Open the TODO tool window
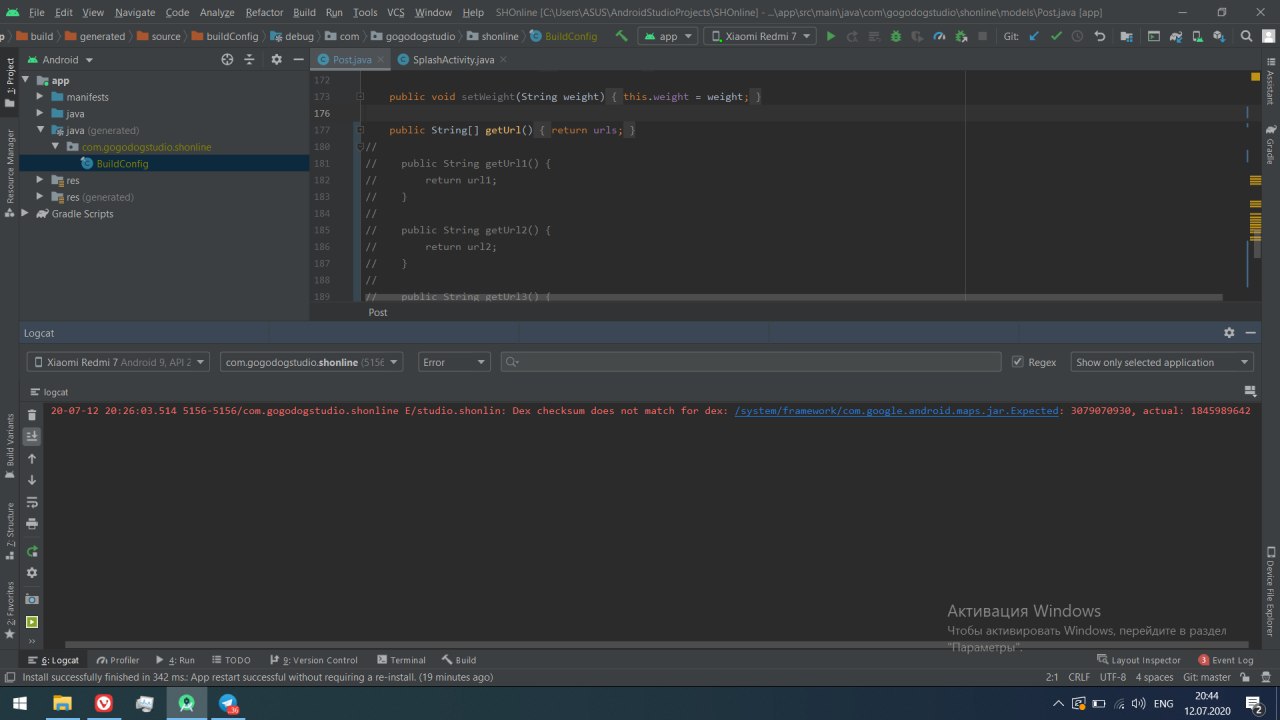Viewport: 1280px width, 720px height. 230,660
